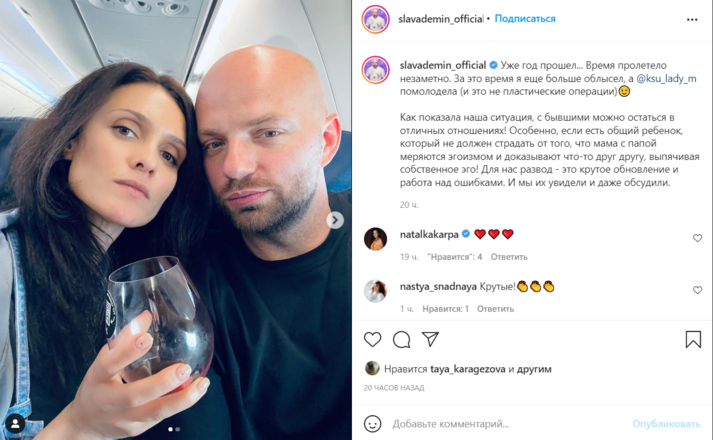
Task: View likes list via и другим
Action: (x=534, y=369)
